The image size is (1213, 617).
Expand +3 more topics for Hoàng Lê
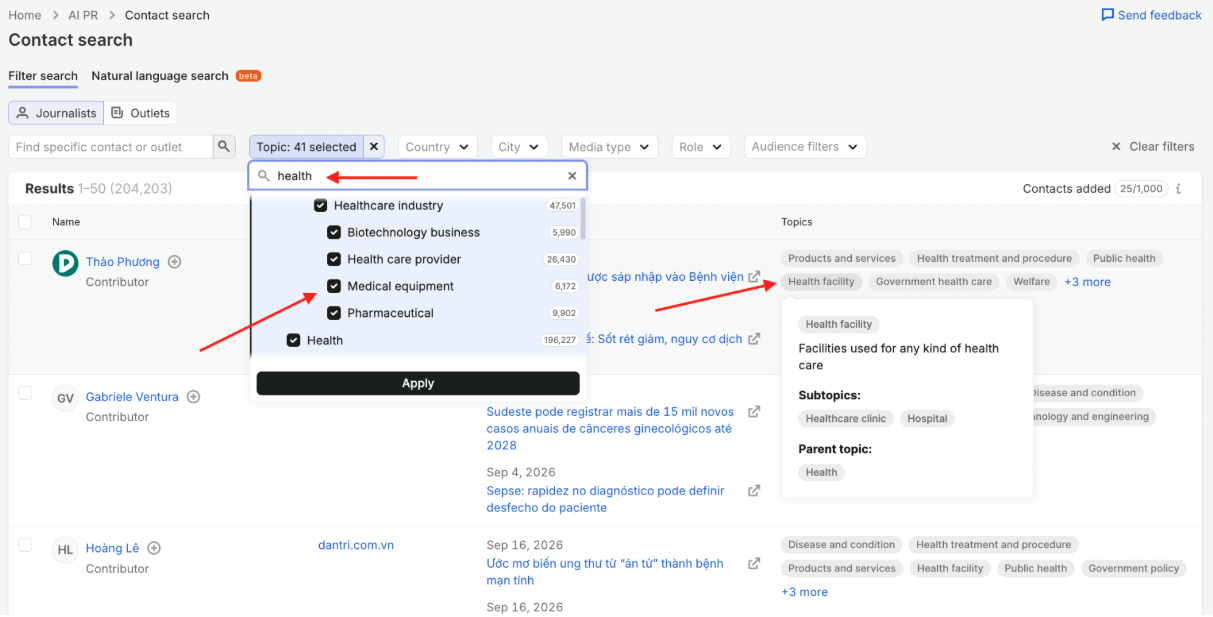click(804, 592)
